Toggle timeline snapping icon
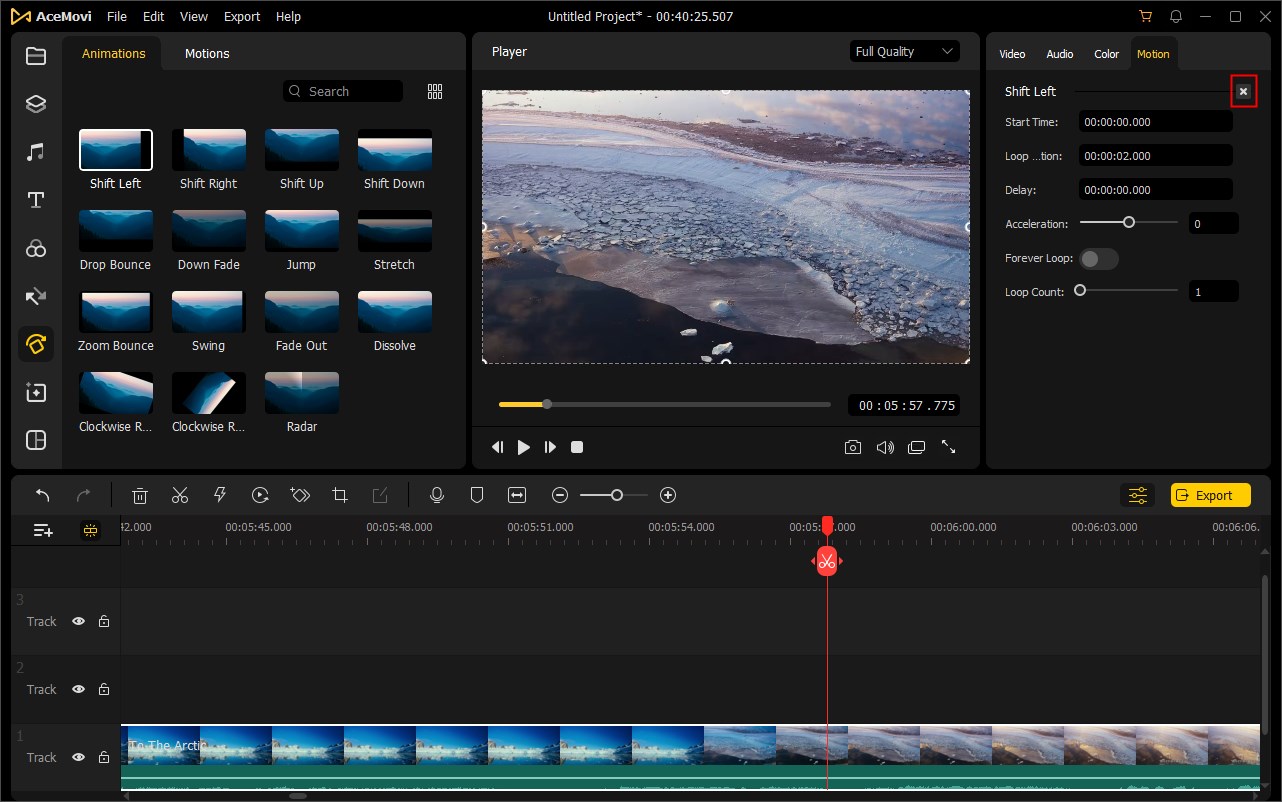Image resolution: width=1282 pixels, height=802 pixels. click(91, 531)
